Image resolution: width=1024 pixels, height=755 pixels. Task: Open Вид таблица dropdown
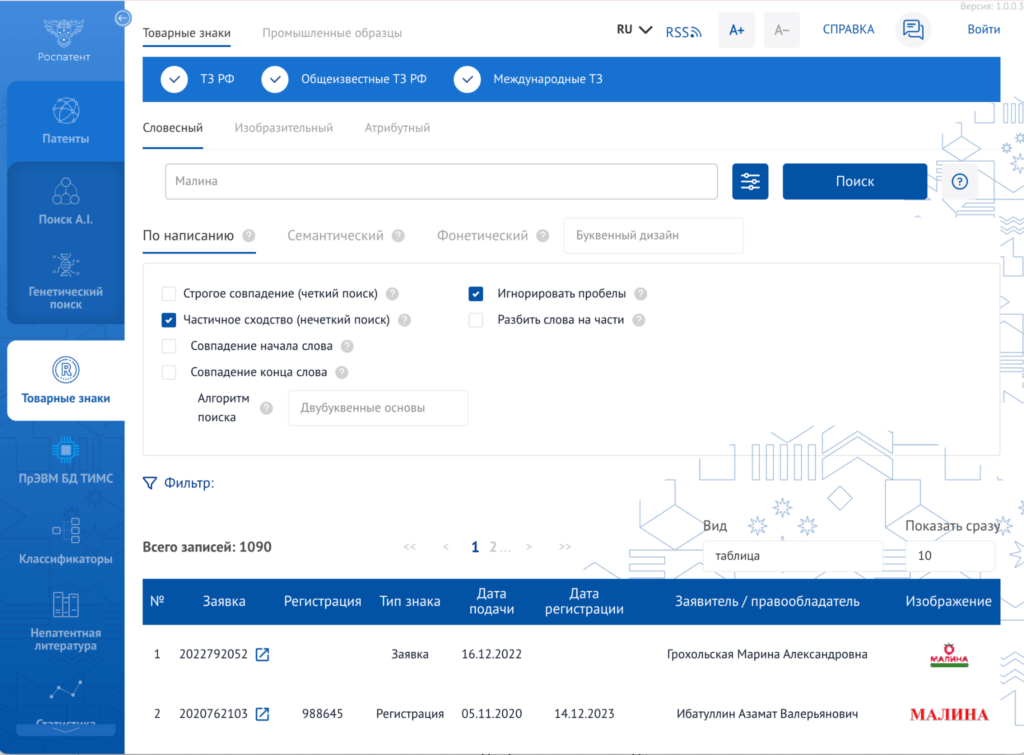coord(793,556)
